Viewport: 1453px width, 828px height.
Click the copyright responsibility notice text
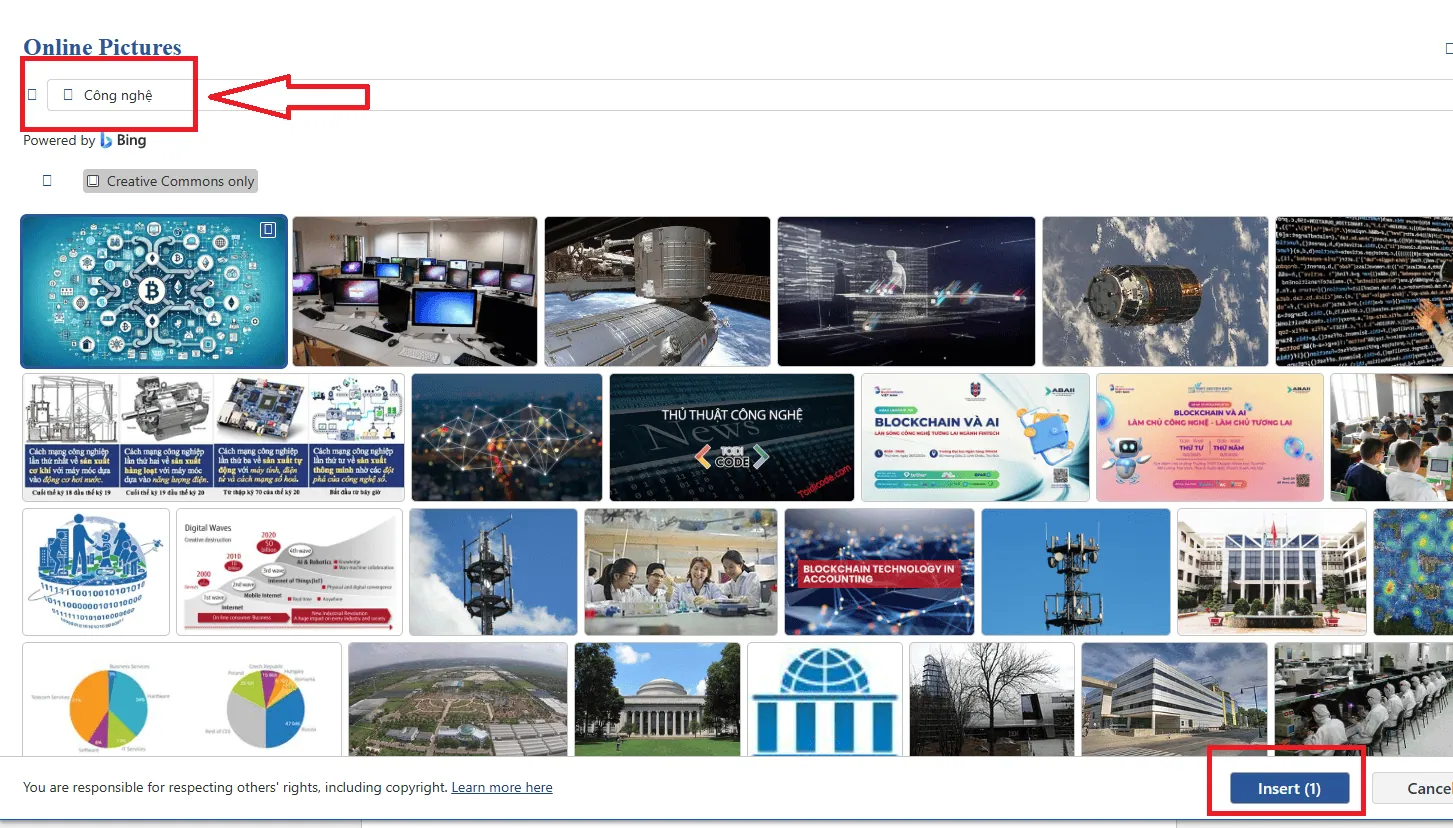pos(235,787)
